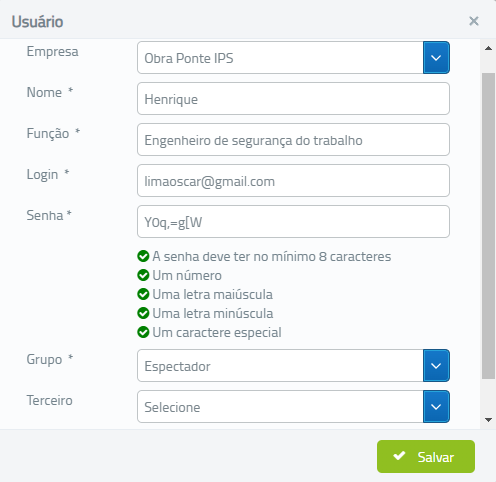This screenshot has height=482, width=496.
Task: Click the check icon next to Um número
Action: click(x=143, y=275)
